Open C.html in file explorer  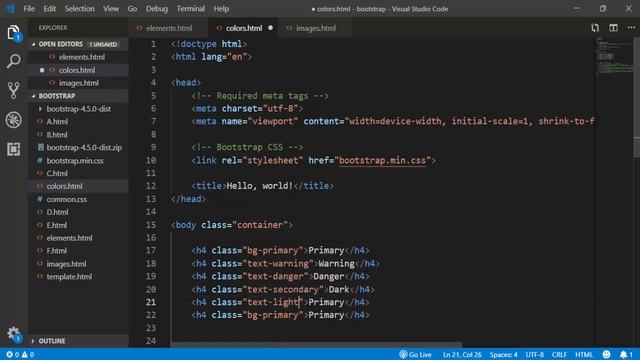(78, 173)
